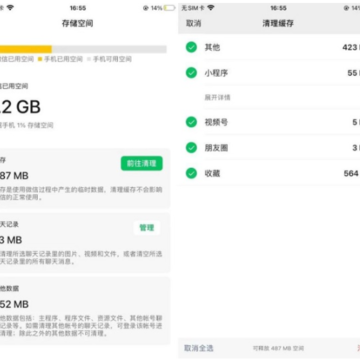Open 管理 for chat records

147,228
